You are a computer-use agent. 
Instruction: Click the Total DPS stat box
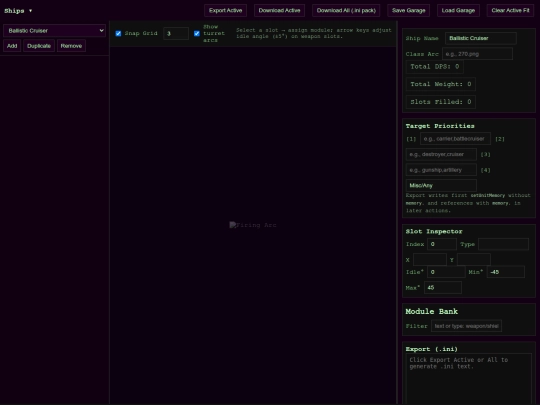[x=435, y=66]
